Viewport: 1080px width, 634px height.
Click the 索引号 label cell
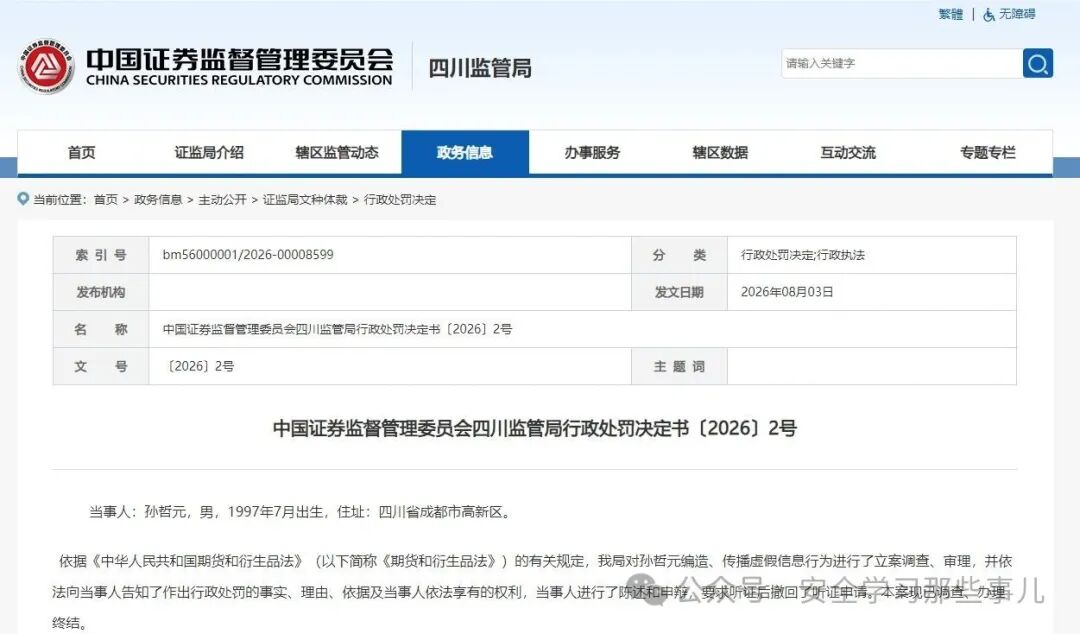coord(101,255)
